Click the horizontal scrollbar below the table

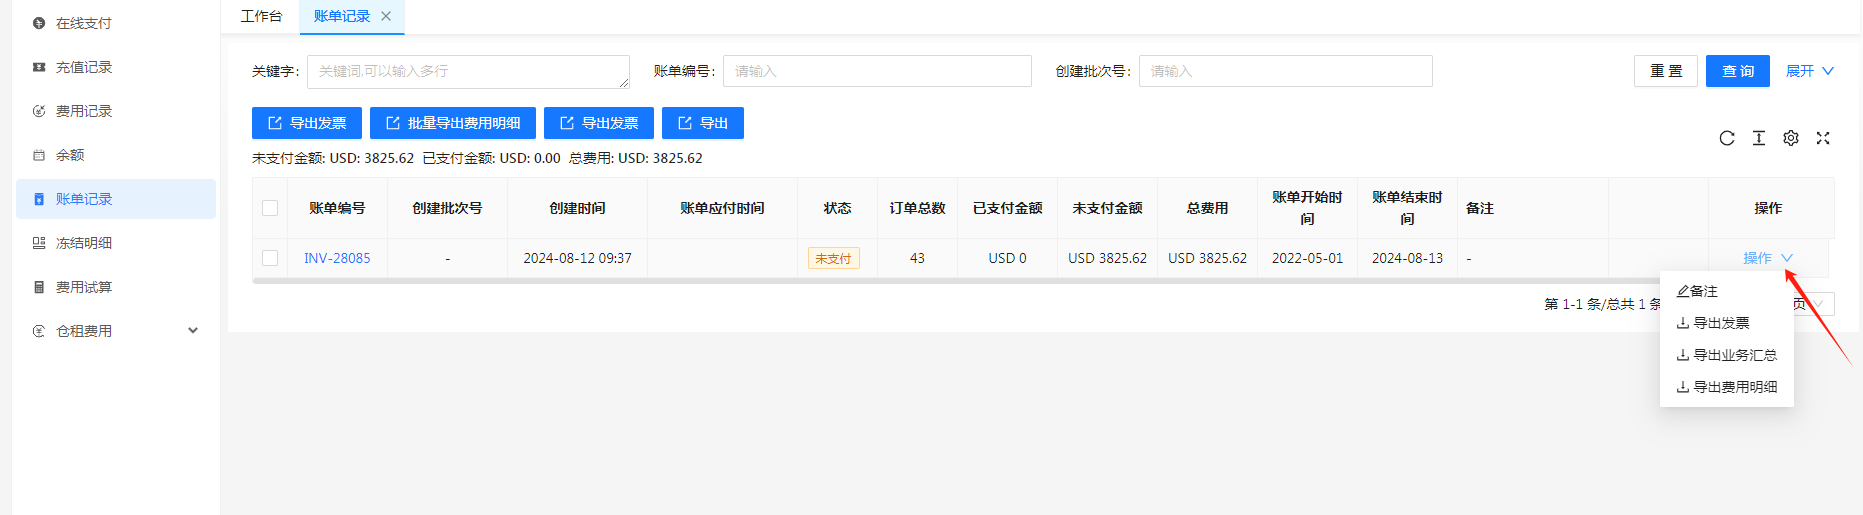point(900,281)
